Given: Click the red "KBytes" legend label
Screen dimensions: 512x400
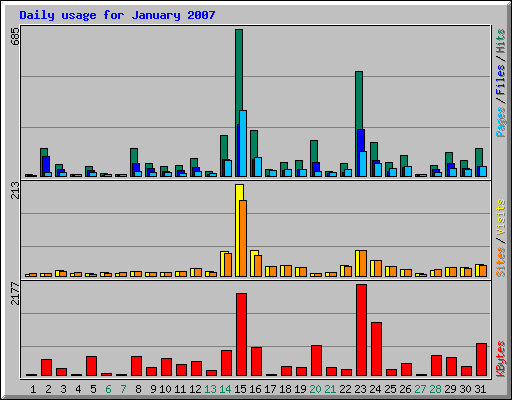Looking at the screenshot, I should point(500,359).
